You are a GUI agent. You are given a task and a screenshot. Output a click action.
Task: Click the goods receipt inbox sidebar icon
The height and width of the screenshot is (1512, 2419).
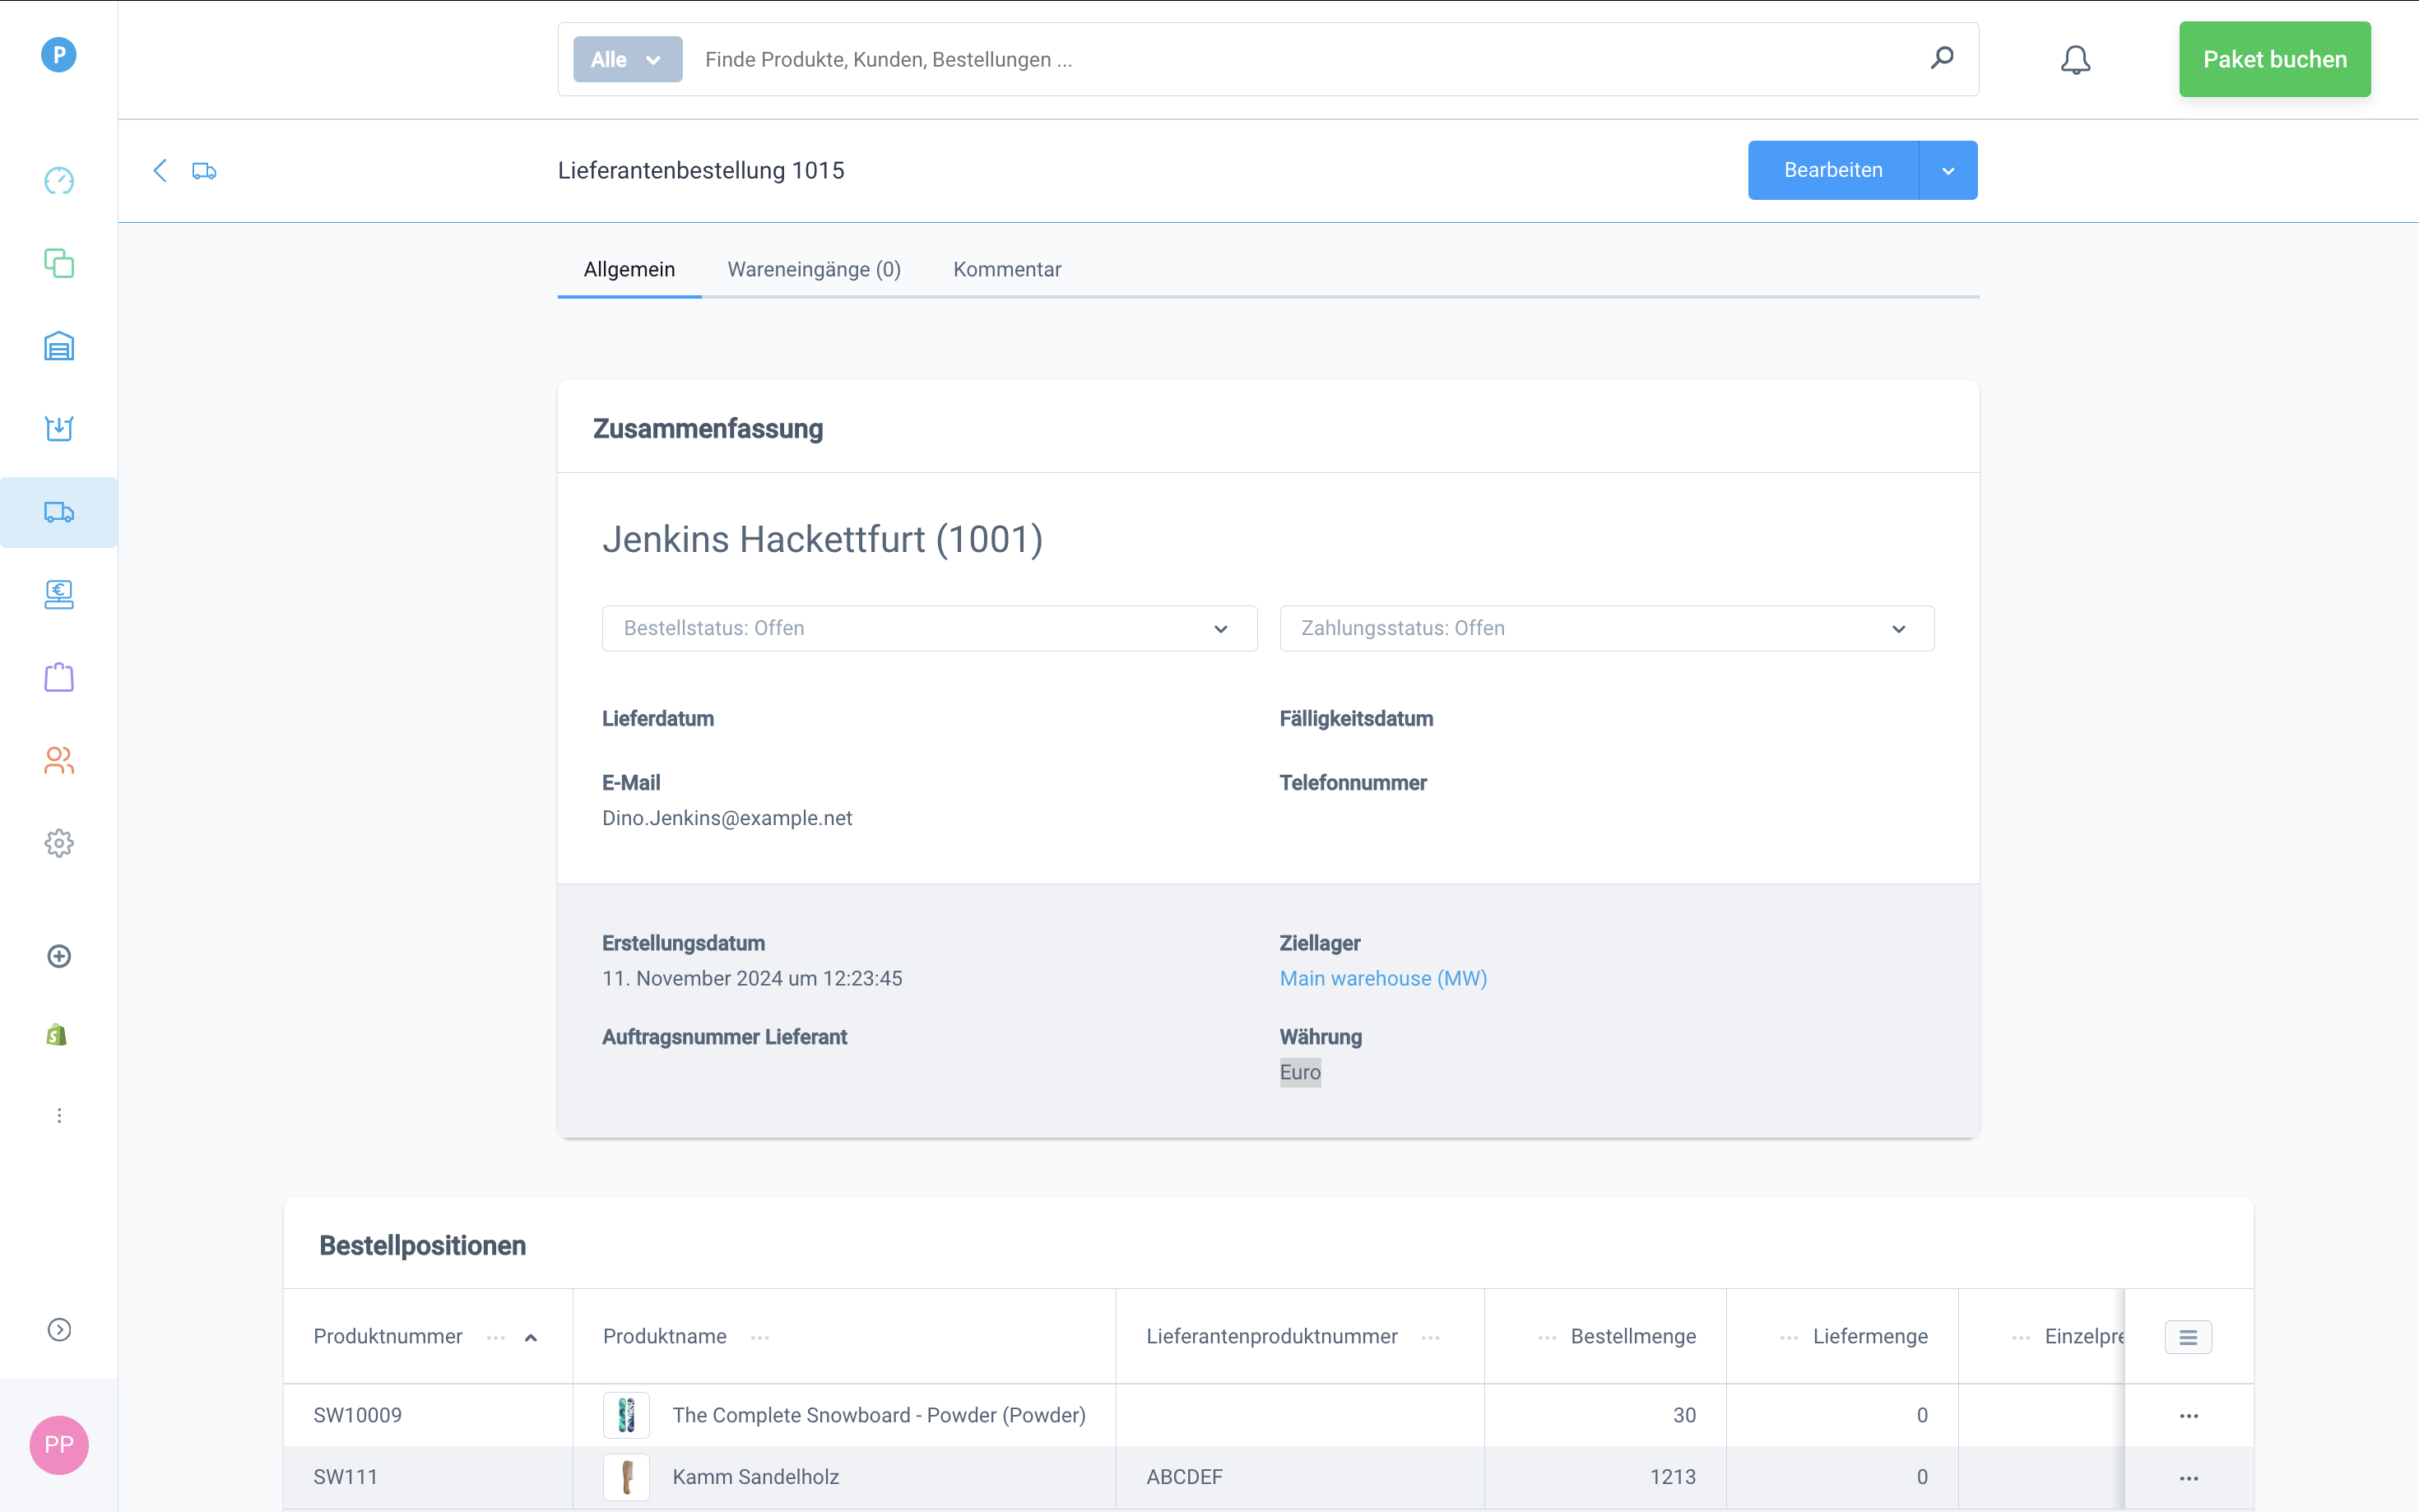(59, 429)
